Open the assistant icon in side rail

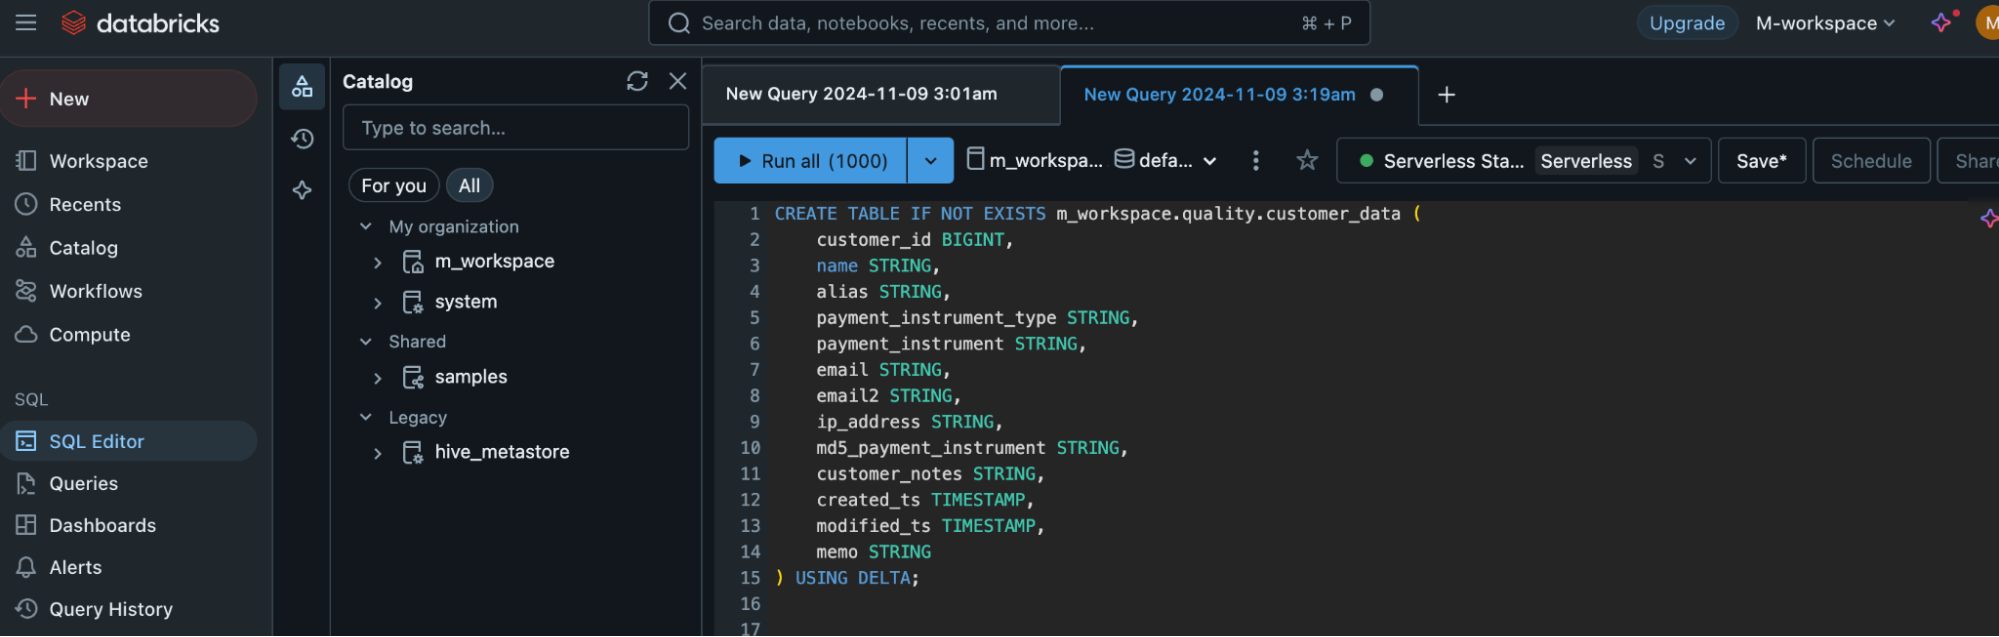[302, 189]
